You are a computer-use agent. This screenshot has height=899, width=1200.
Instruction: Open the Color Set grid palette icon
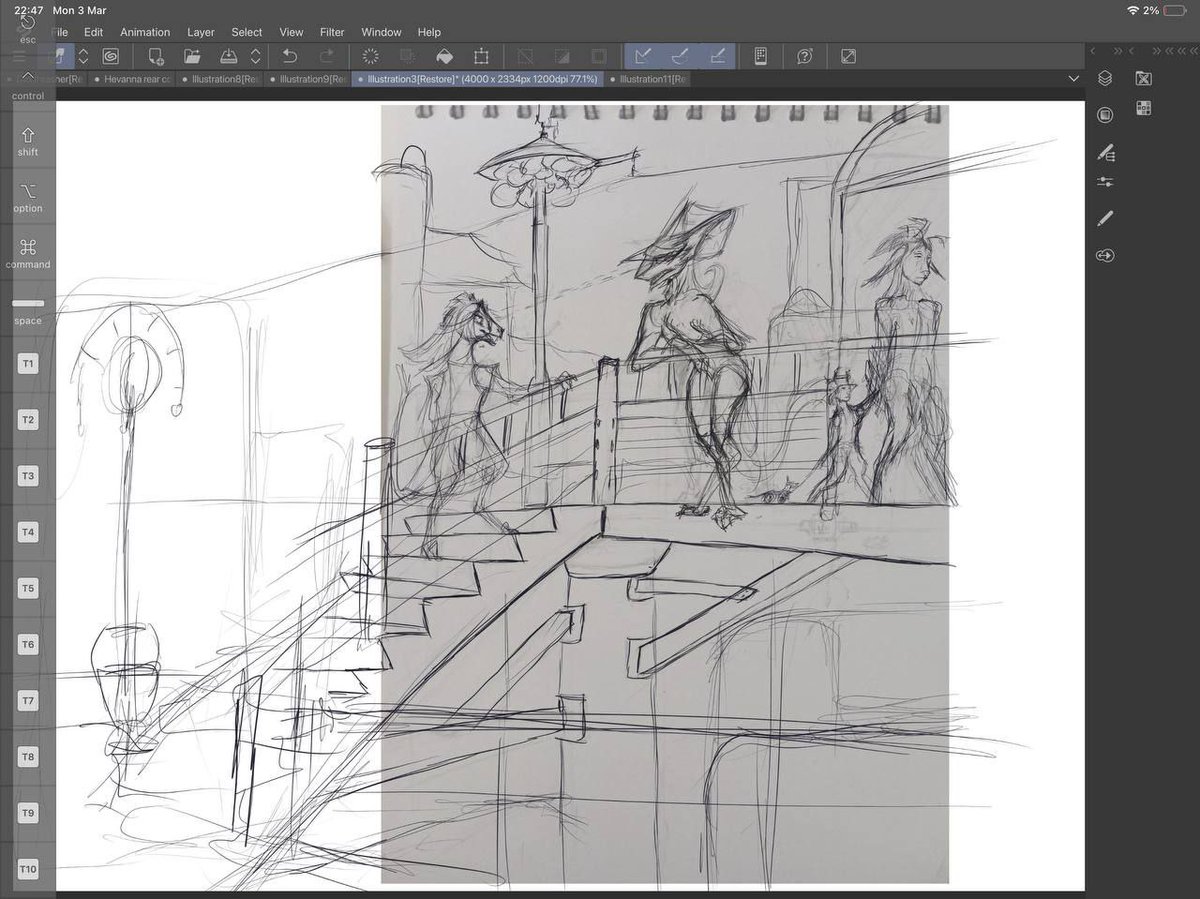[1144, 108]
